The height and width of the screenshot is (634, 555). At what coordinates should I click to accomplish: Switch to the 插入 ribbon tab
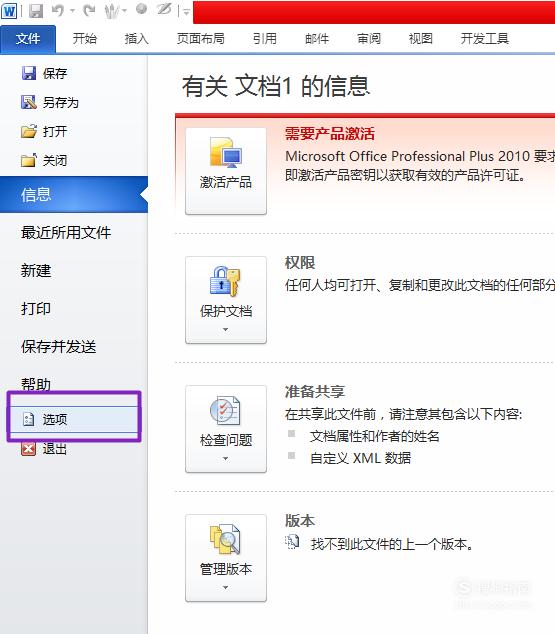(x=137, y=39)
